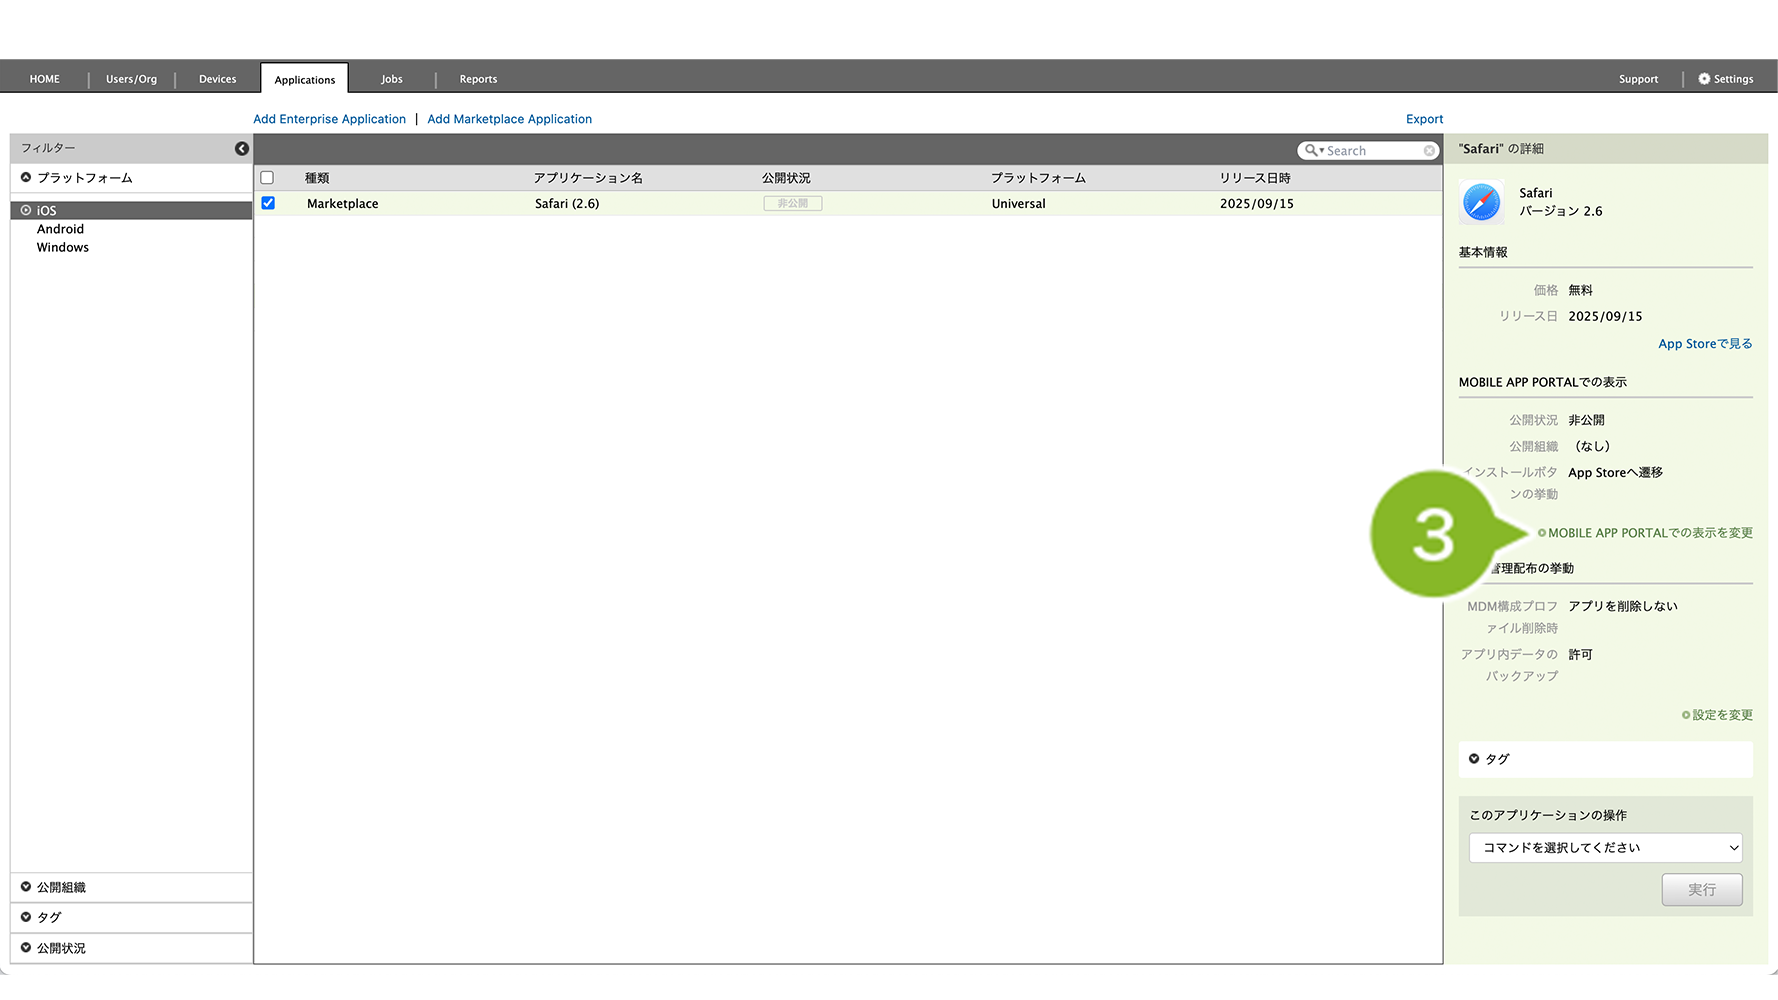Click the Settings gear icon
This screenshot has width=1778, height=1000.
[x=1704, y=79]
